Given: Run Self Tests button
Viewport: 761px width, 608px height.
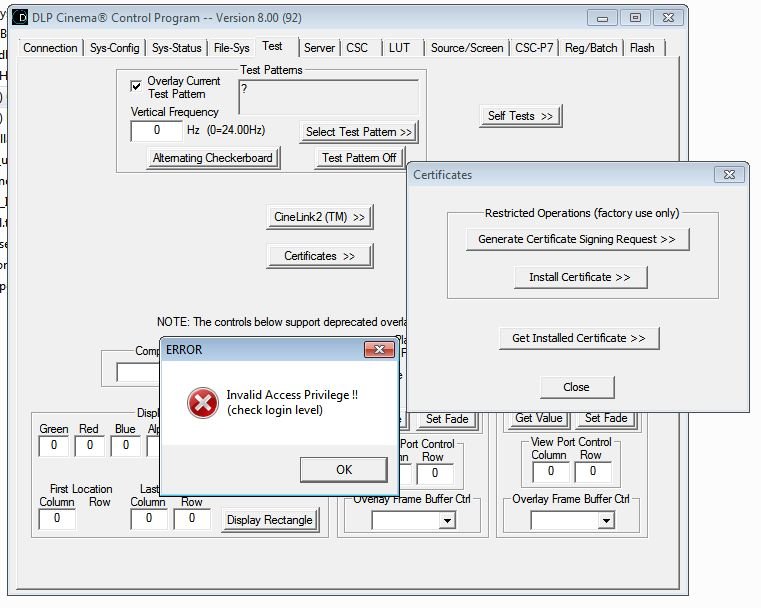Looking at the screenshot, I should click(520, 116).
